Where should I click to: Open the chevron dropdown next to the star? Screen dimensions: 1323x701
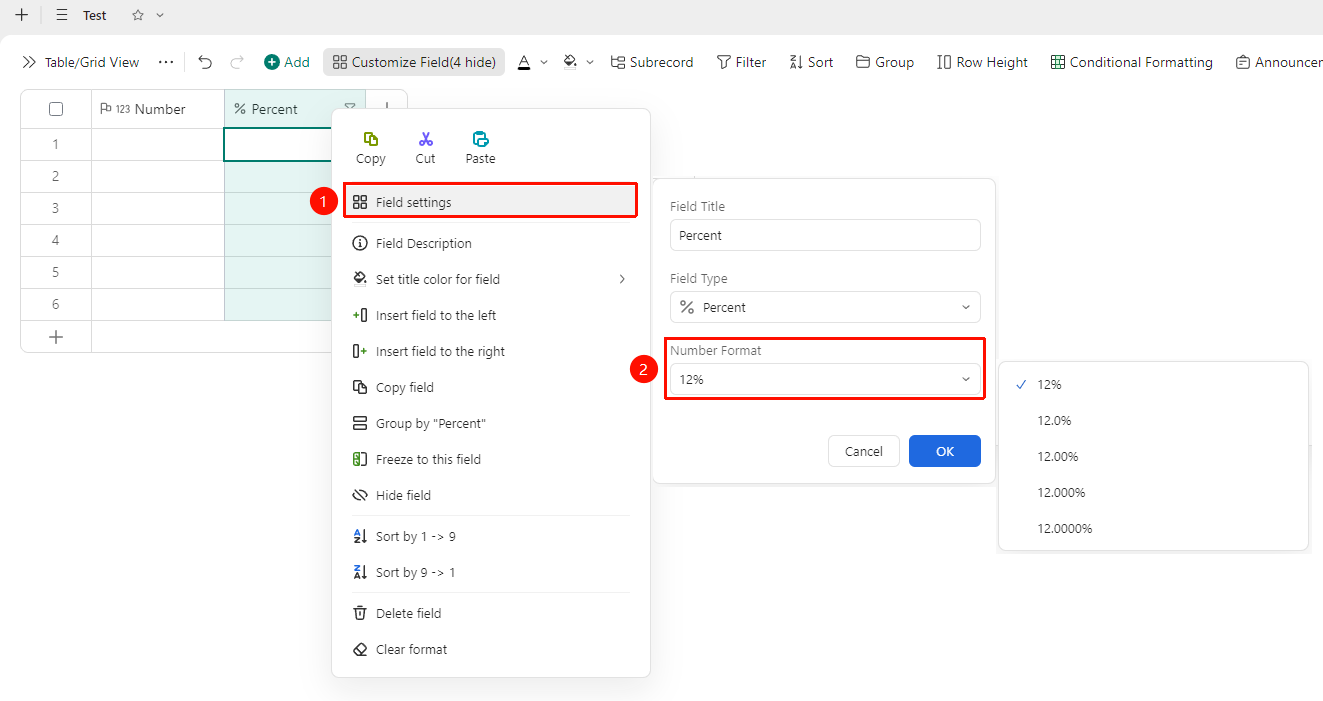tap(160, 15)
